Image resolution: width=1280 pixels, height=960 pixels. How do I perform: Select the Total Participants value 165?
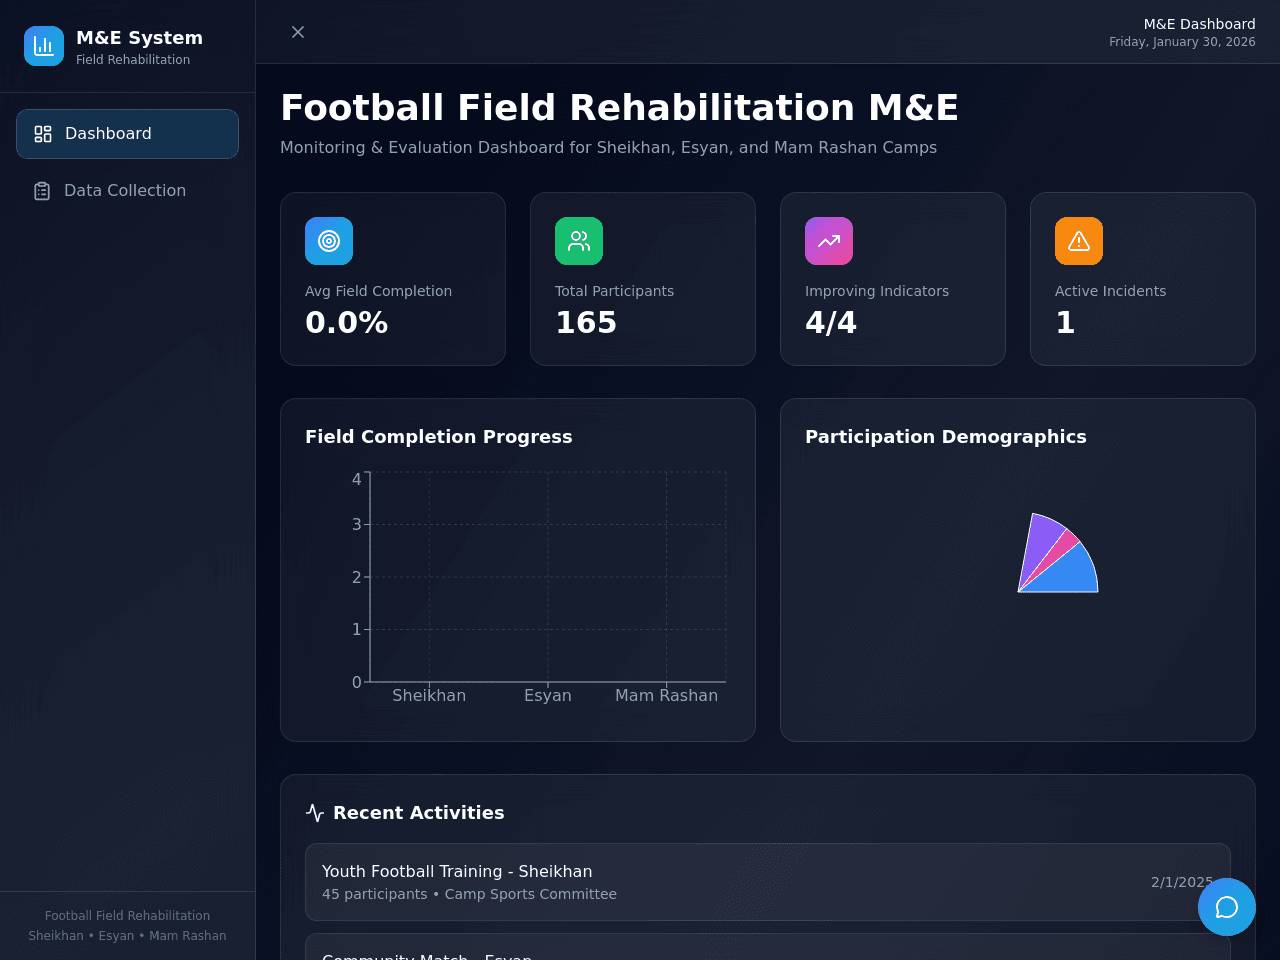(586, 323)
